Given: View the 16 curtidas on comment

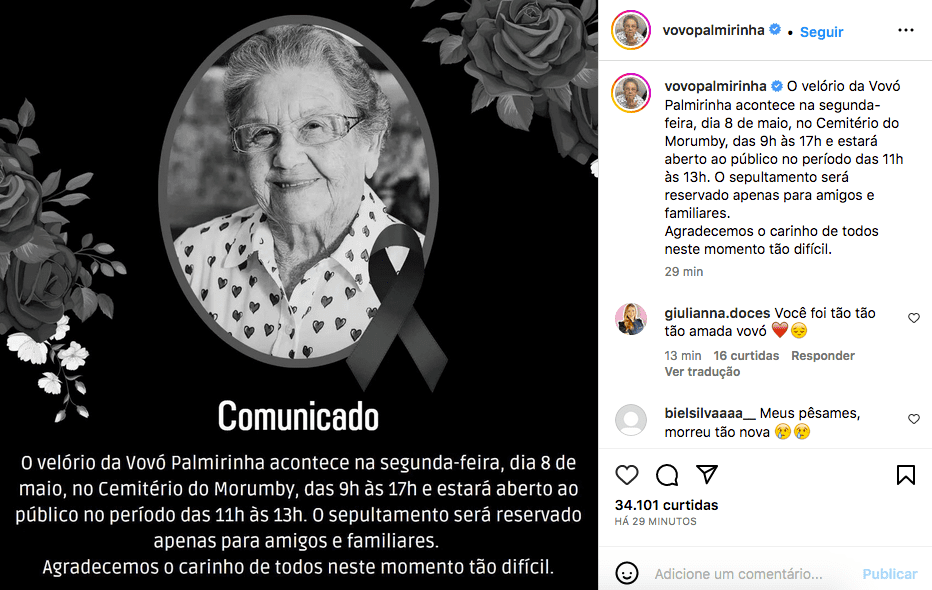Looking at the screenshot, I should tap(745, 355).
